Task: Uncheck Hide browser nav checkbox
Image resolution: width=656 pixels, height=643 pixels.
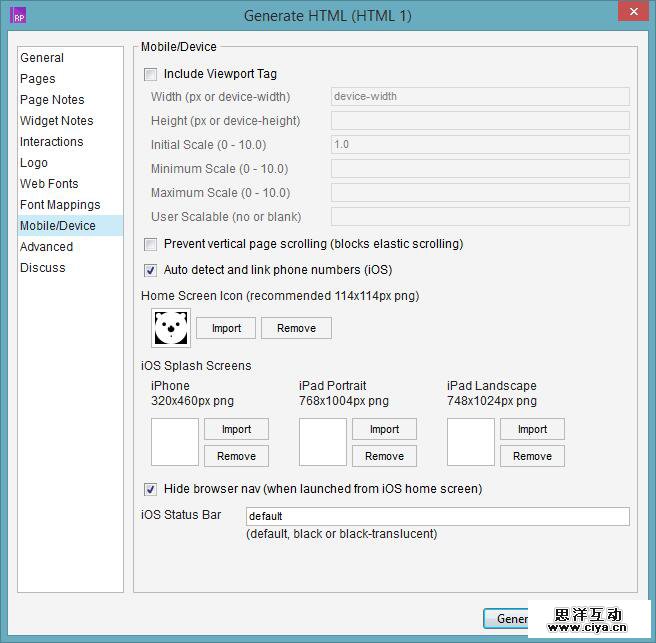Action: click(x=150, y=489)
